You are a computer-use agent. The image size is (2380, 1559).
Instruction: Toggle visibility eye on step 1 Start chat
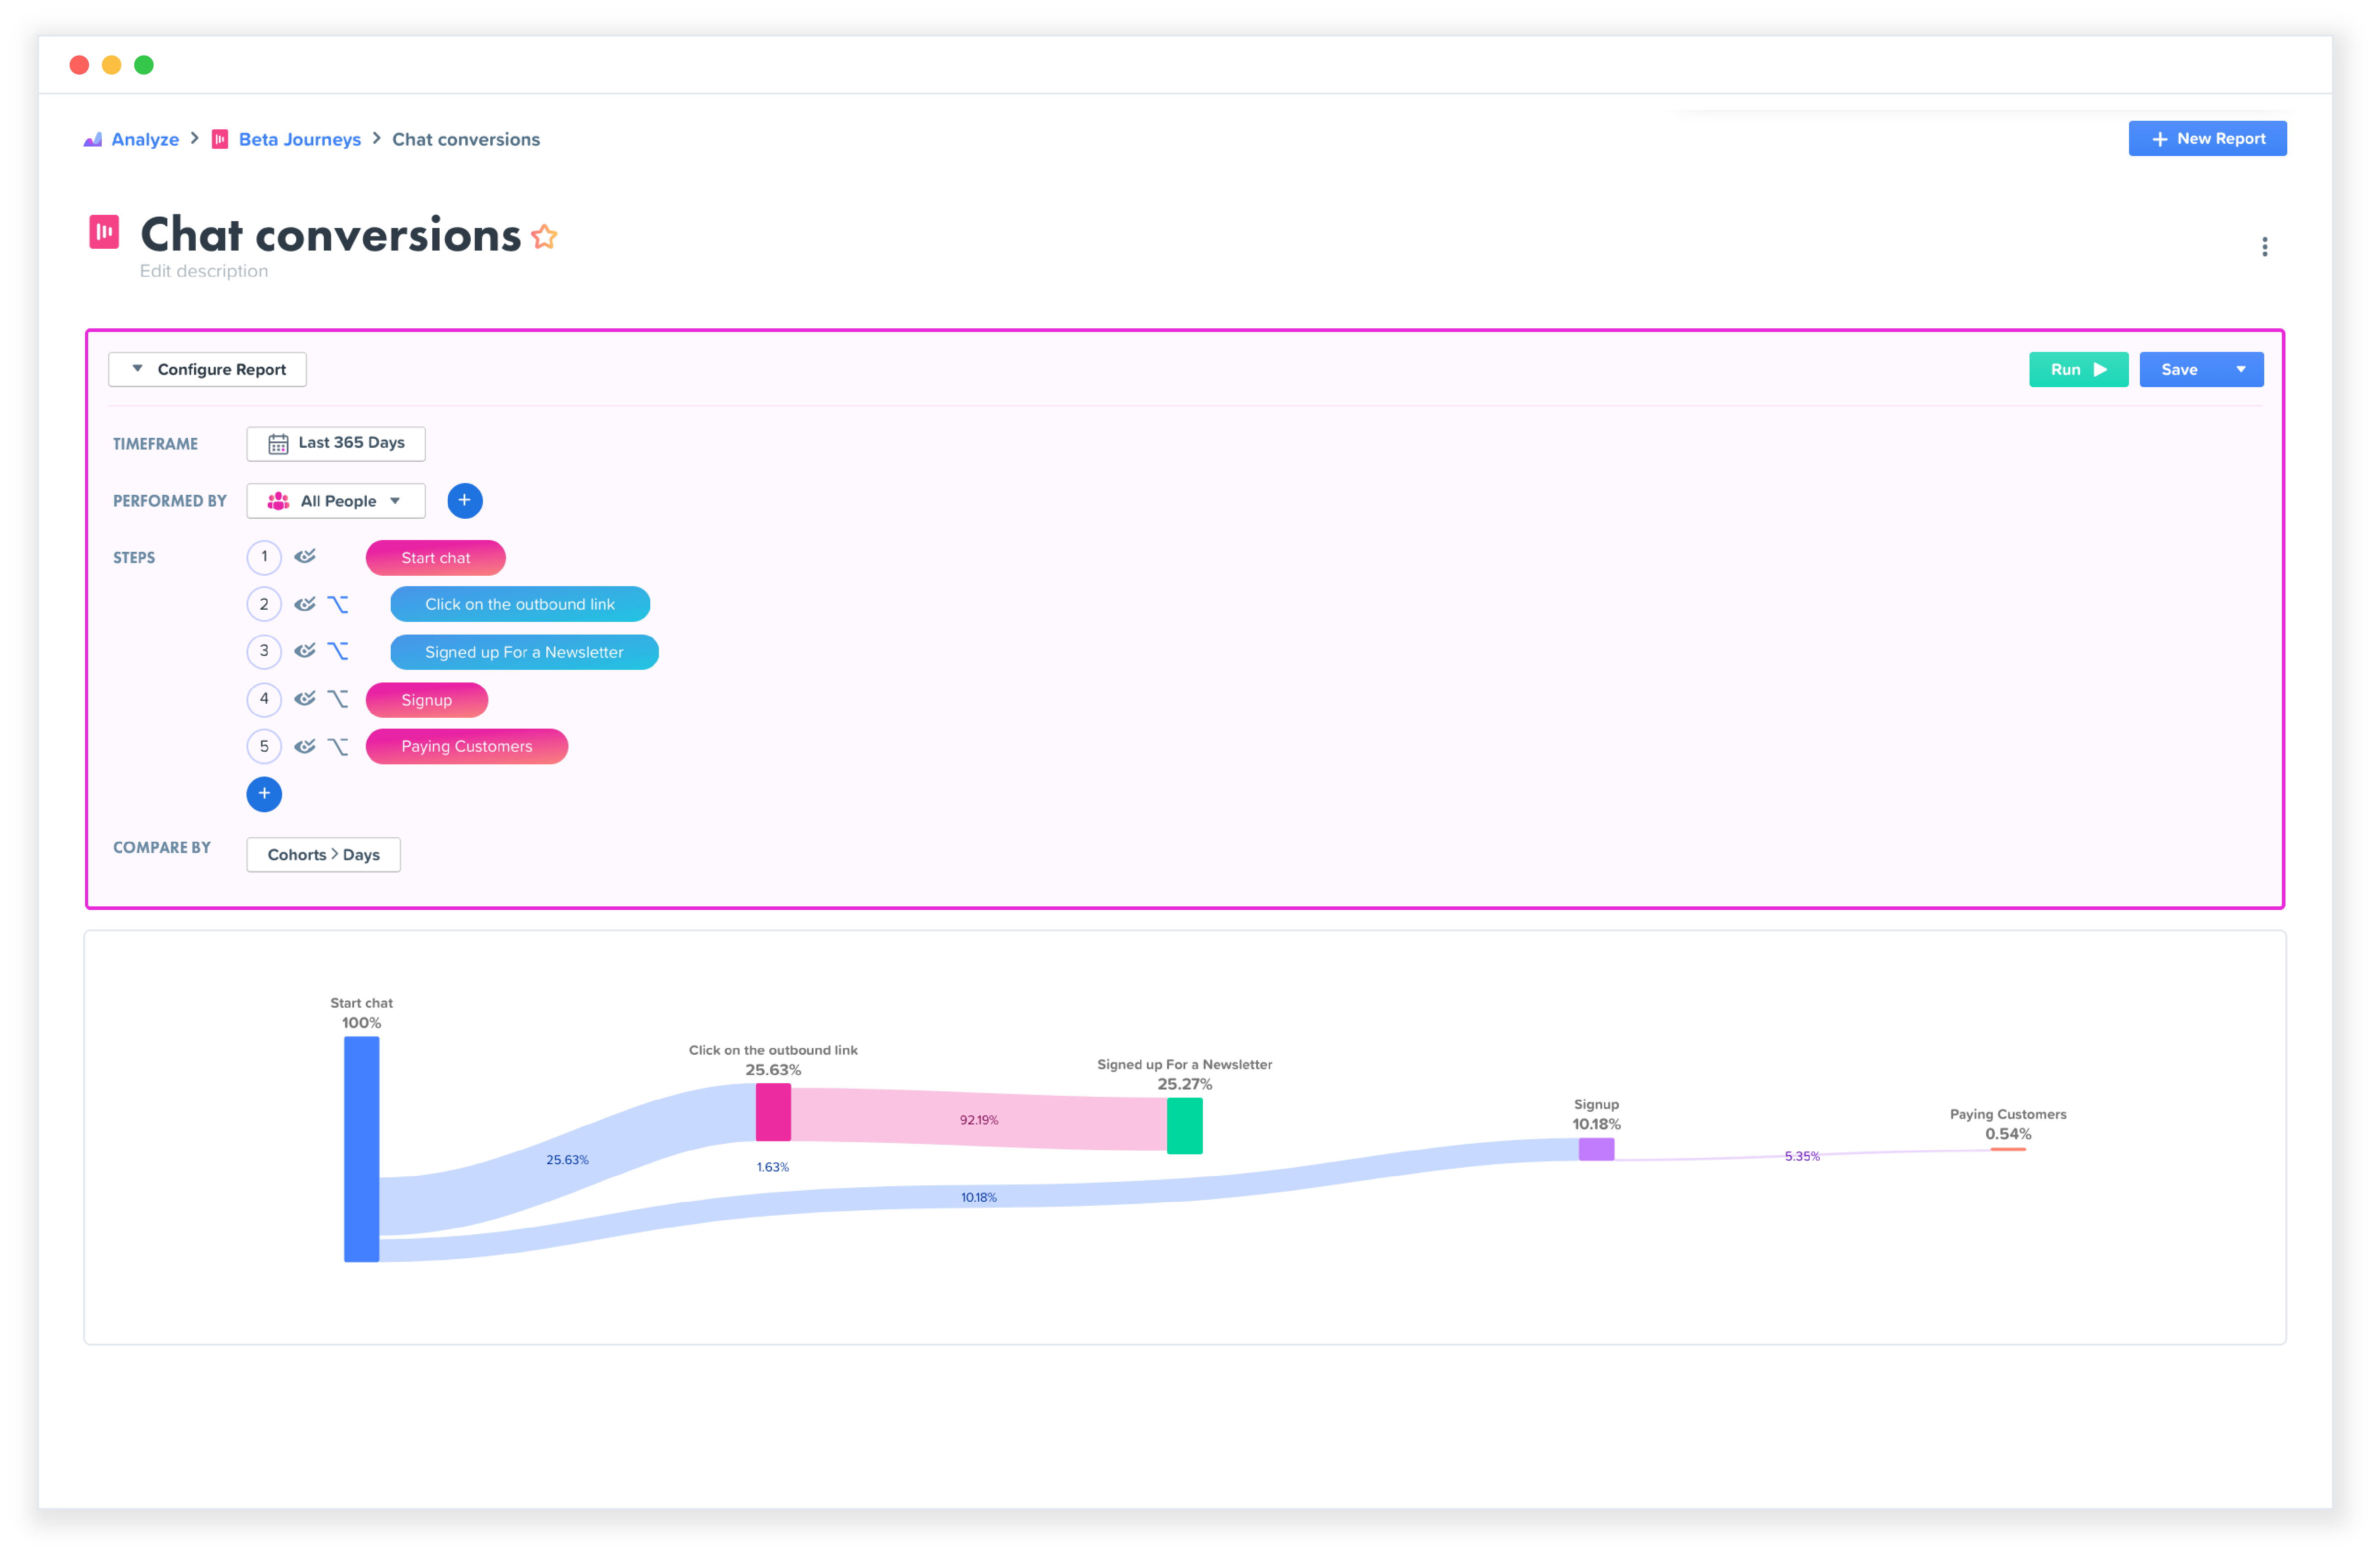(x=305, y=556)
